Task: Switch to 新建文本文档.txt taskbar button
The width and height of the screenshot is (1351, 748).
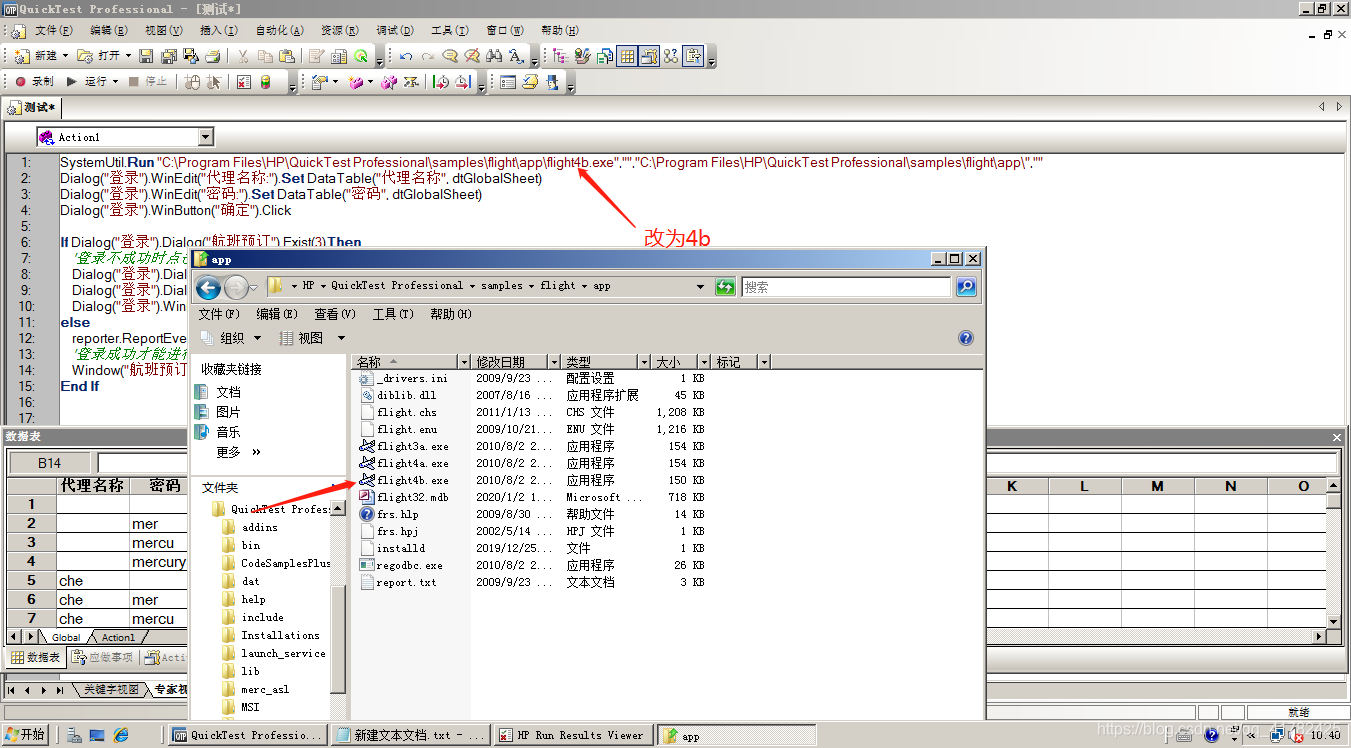Action: tap(411, 735)
